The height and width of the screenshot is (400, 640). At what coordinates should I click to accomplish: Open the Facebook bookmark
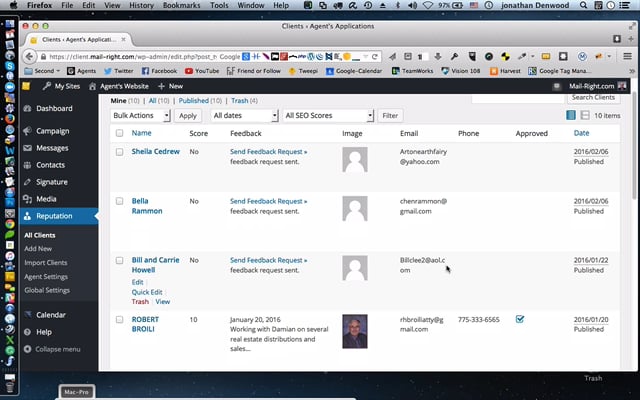(x=159, y=71)
